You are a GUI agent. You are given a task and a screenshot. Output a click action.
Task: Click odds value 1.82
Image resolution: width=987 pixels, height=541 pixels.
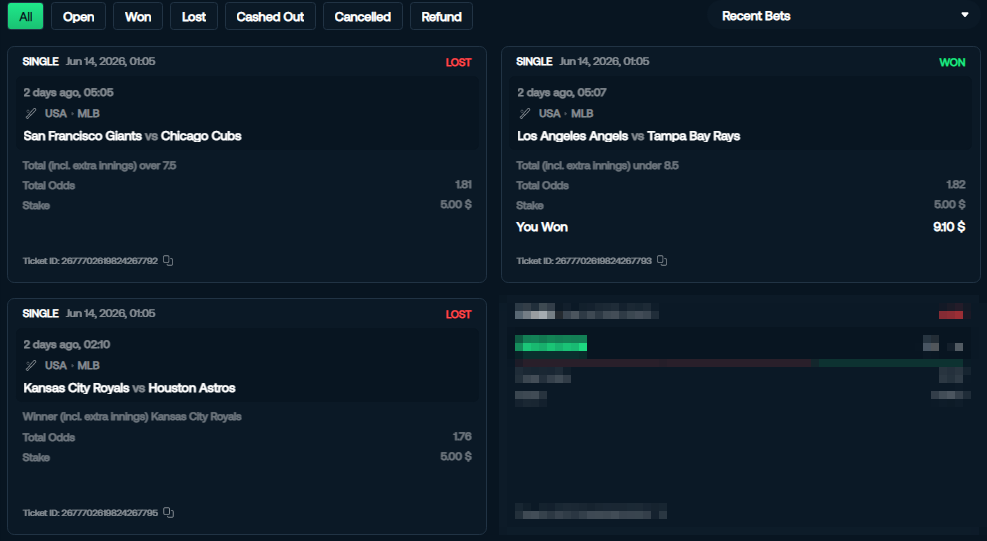956,185
